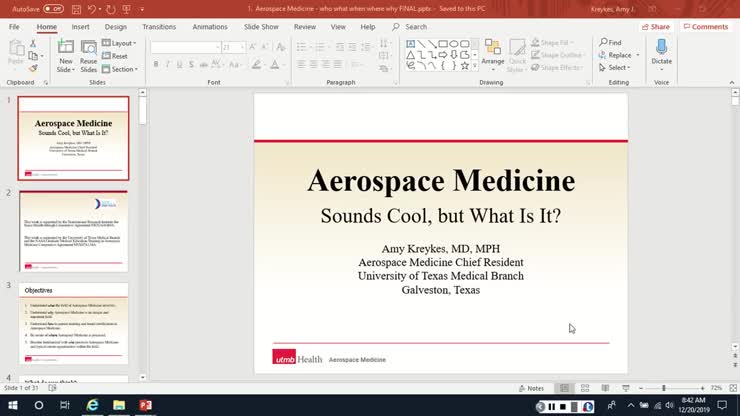Start Slide Show from status bar icon
Viewport: 740px width, 416px height.
coord(626,388)
